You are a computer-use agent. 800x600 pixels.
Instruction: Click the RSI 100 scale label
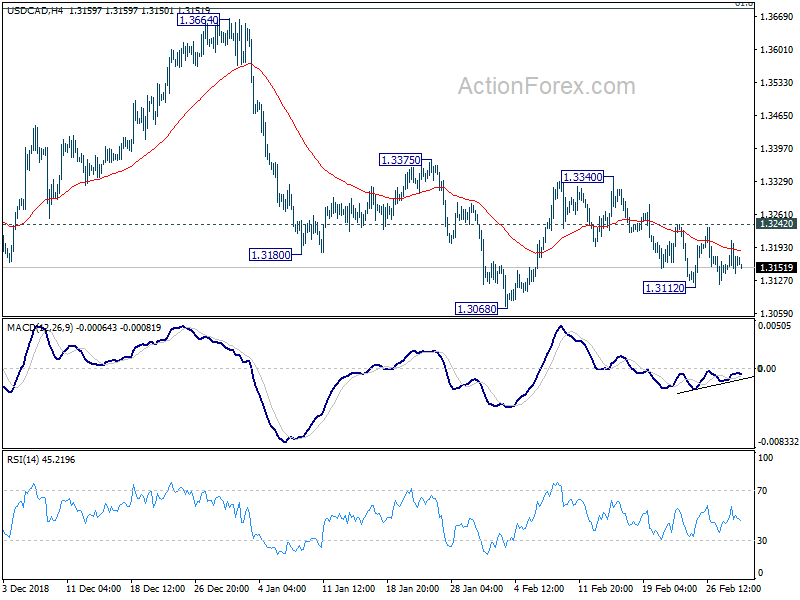coord(765,458)
